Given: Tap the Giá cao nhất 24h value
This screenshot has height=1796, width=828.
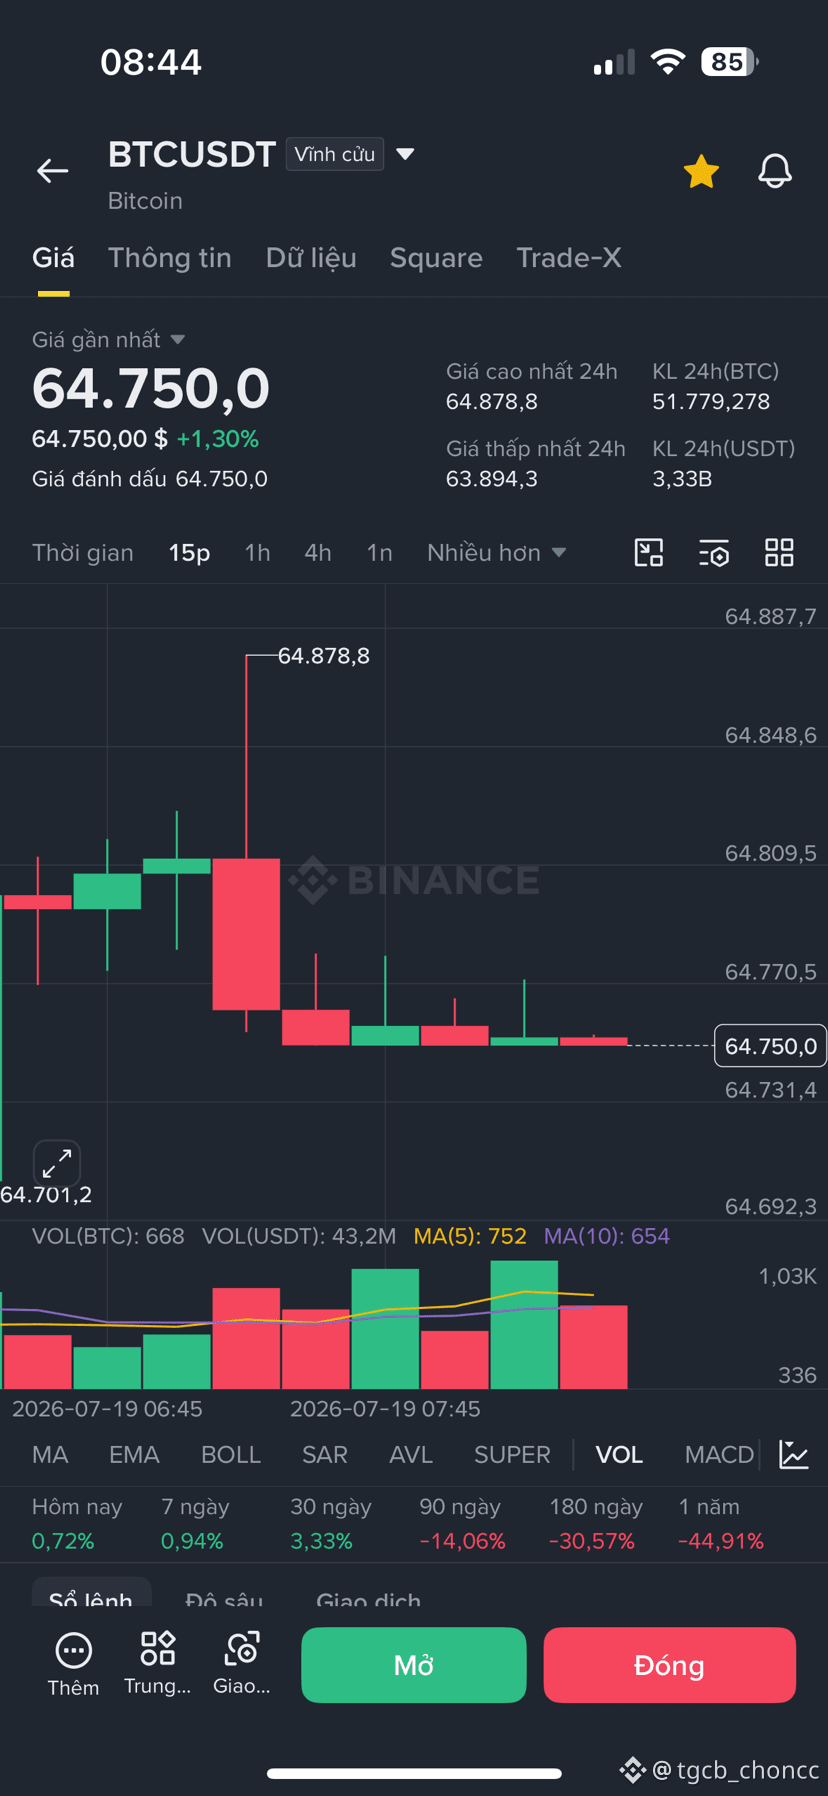Looking at the screenshot, I should (492, 402).
